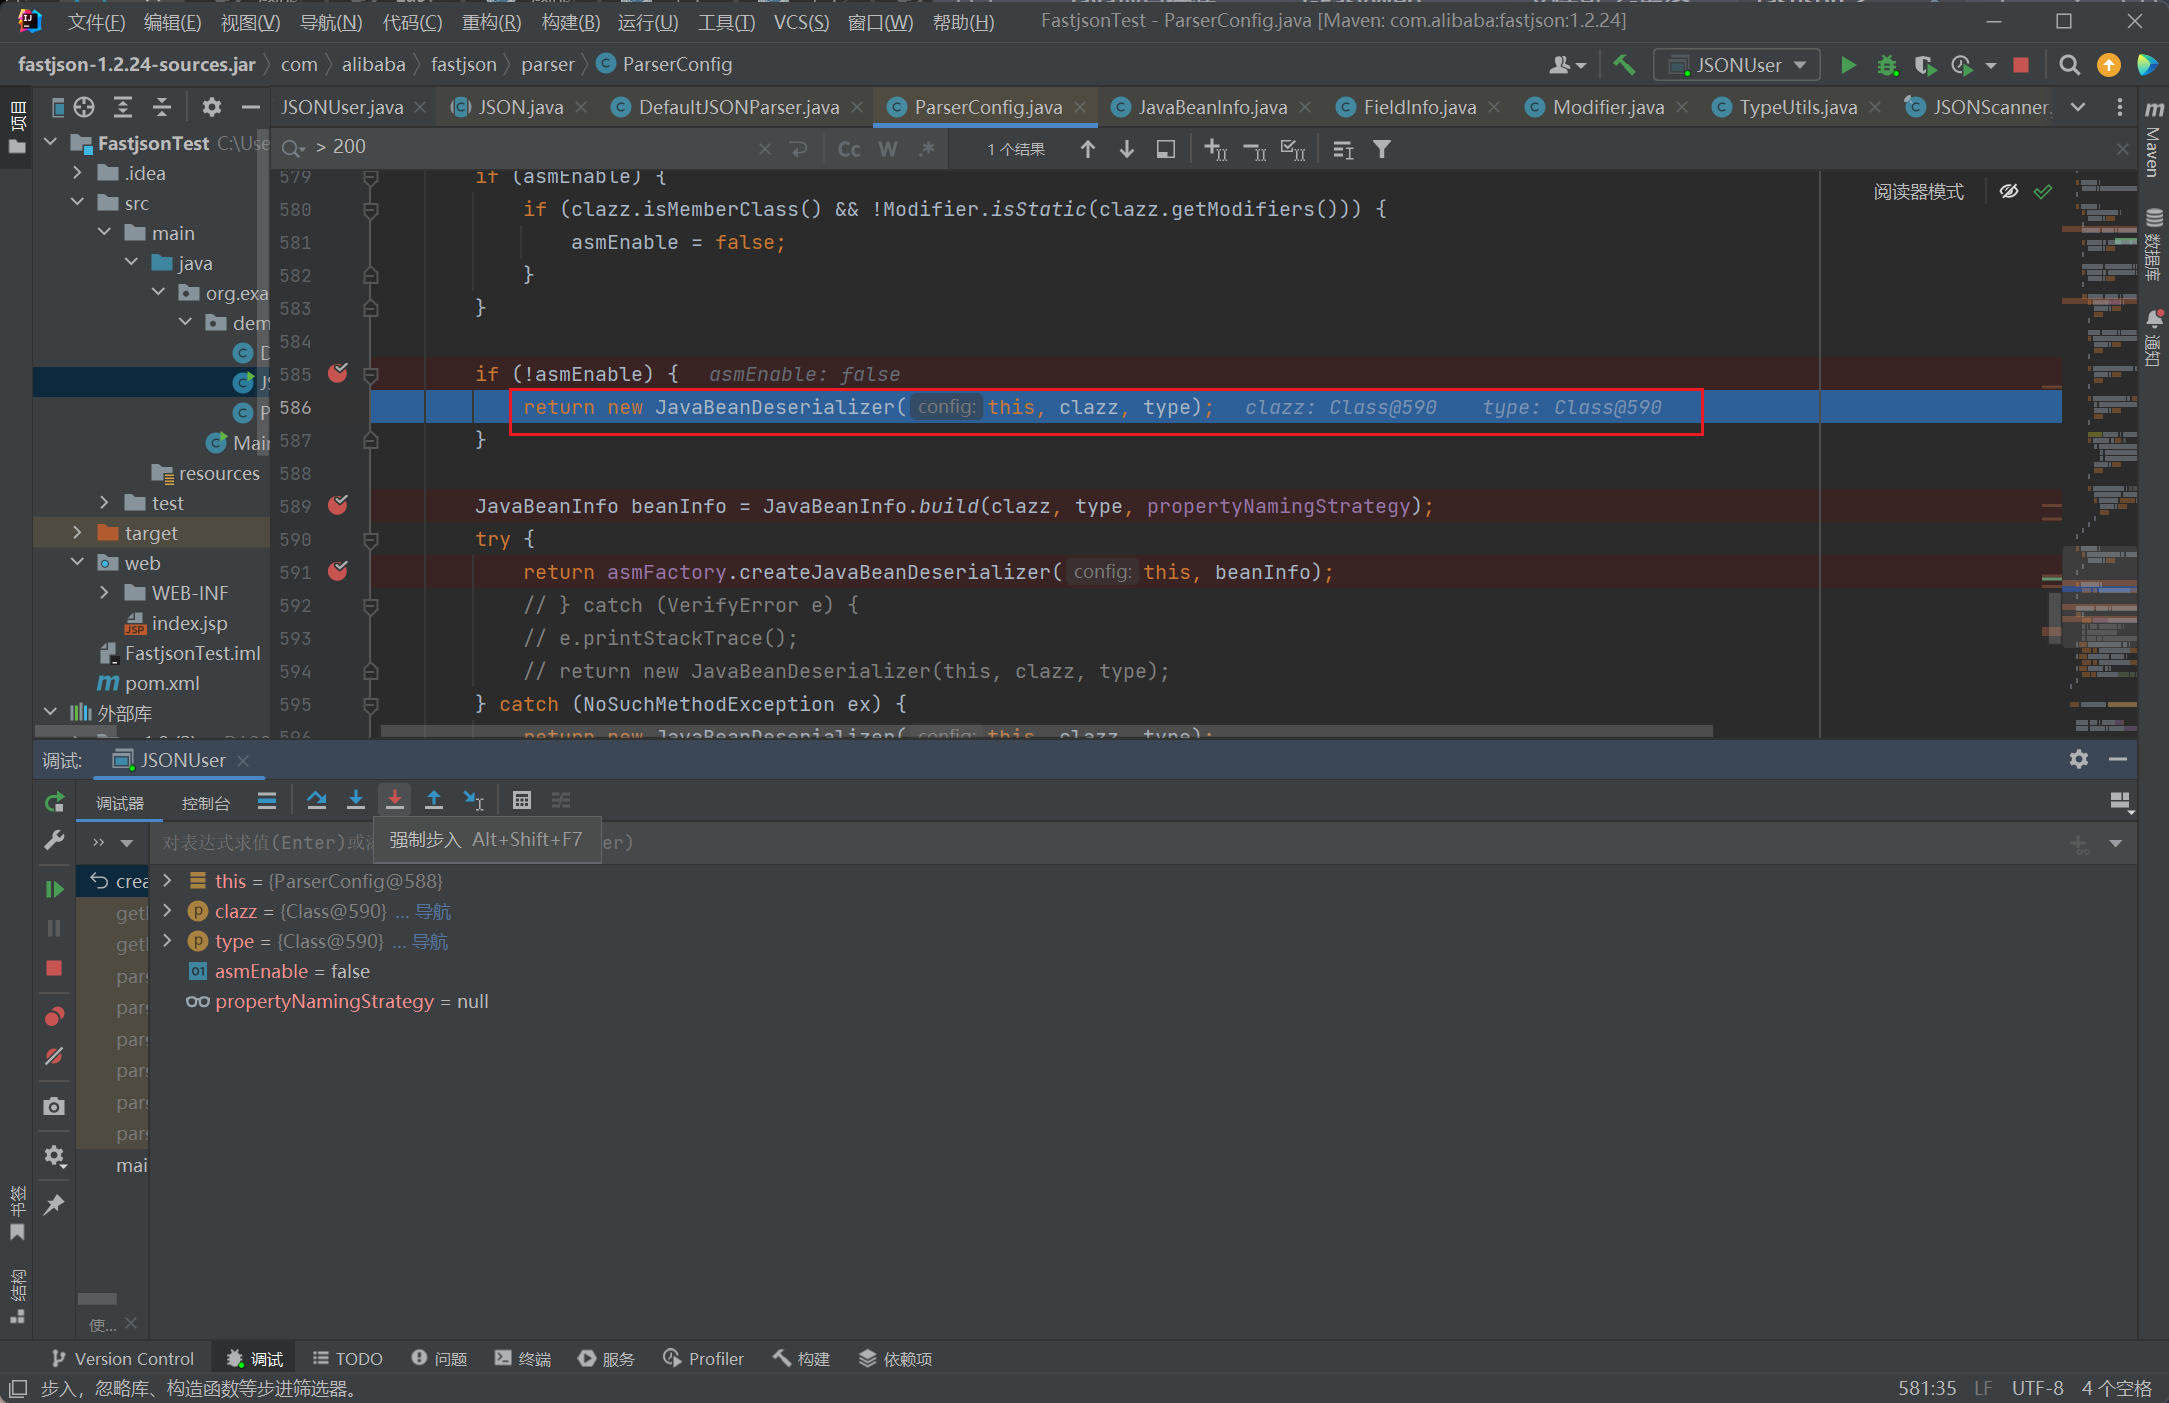Open the Profiler tool window button
Image resolution: width=2169 pixels, height=1403 pixels.
point(704,1358)
